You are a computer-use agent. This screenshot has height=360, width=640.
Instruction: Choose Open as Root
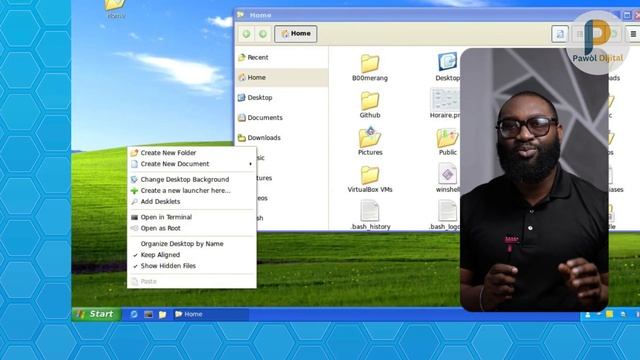coord(191,228)
